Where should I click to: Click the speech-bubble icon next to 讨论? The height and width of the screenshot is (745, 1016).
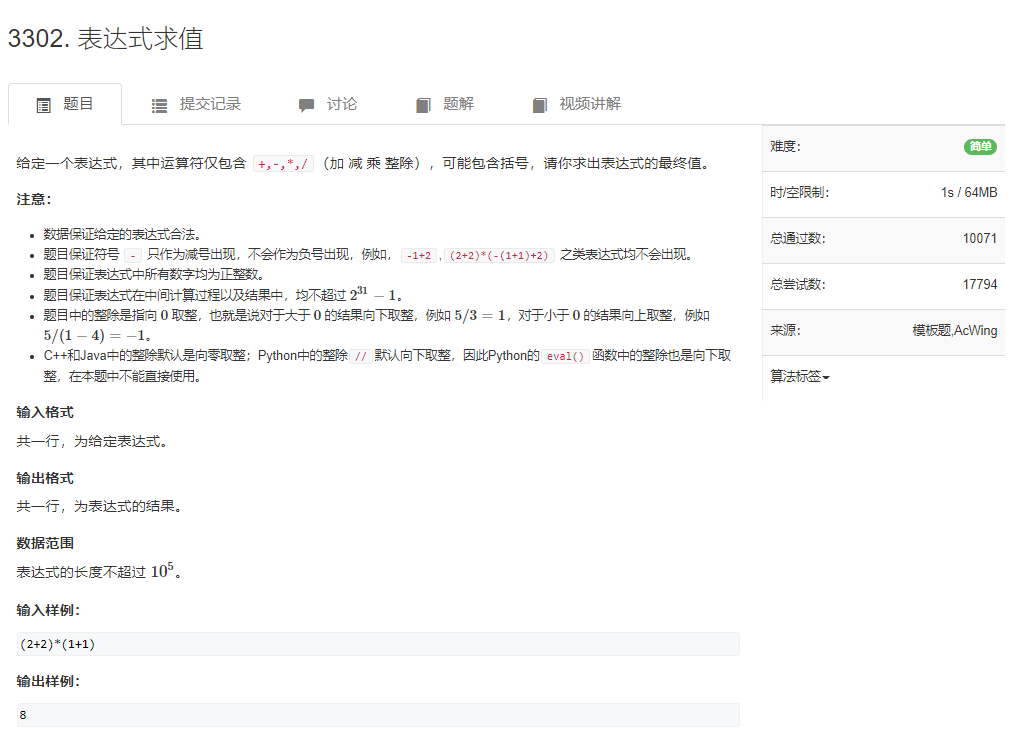[306, 104]
